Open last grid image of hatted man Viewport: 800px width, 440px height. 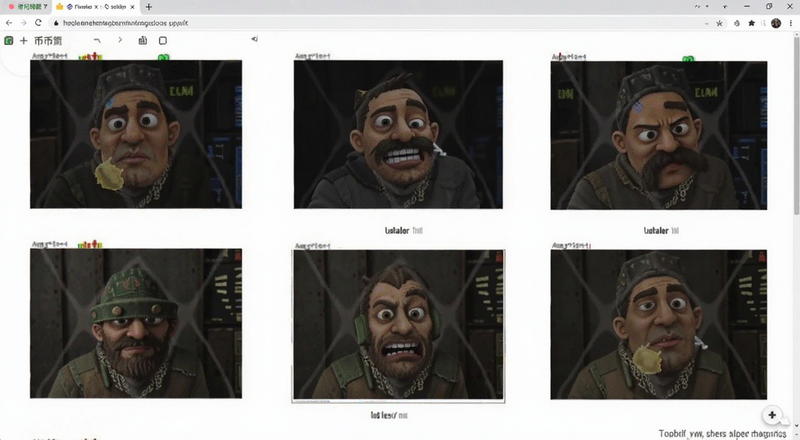pos(658,324)
